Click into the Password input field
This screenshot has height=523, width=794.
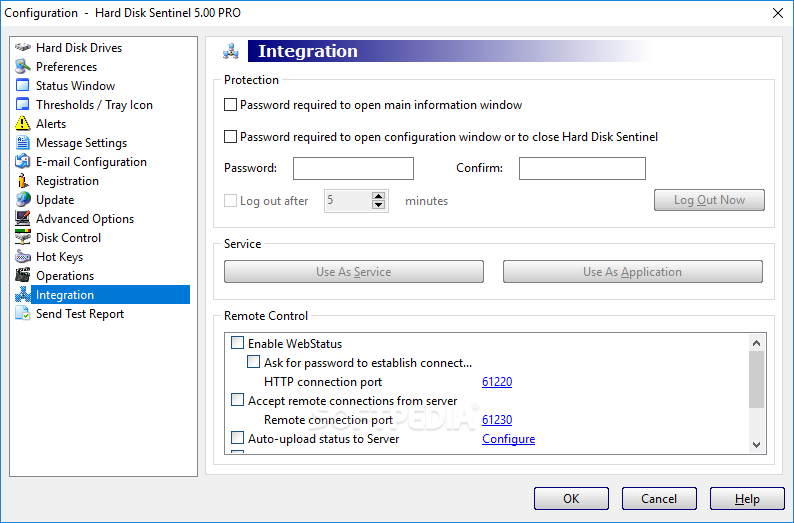[353, 168]
